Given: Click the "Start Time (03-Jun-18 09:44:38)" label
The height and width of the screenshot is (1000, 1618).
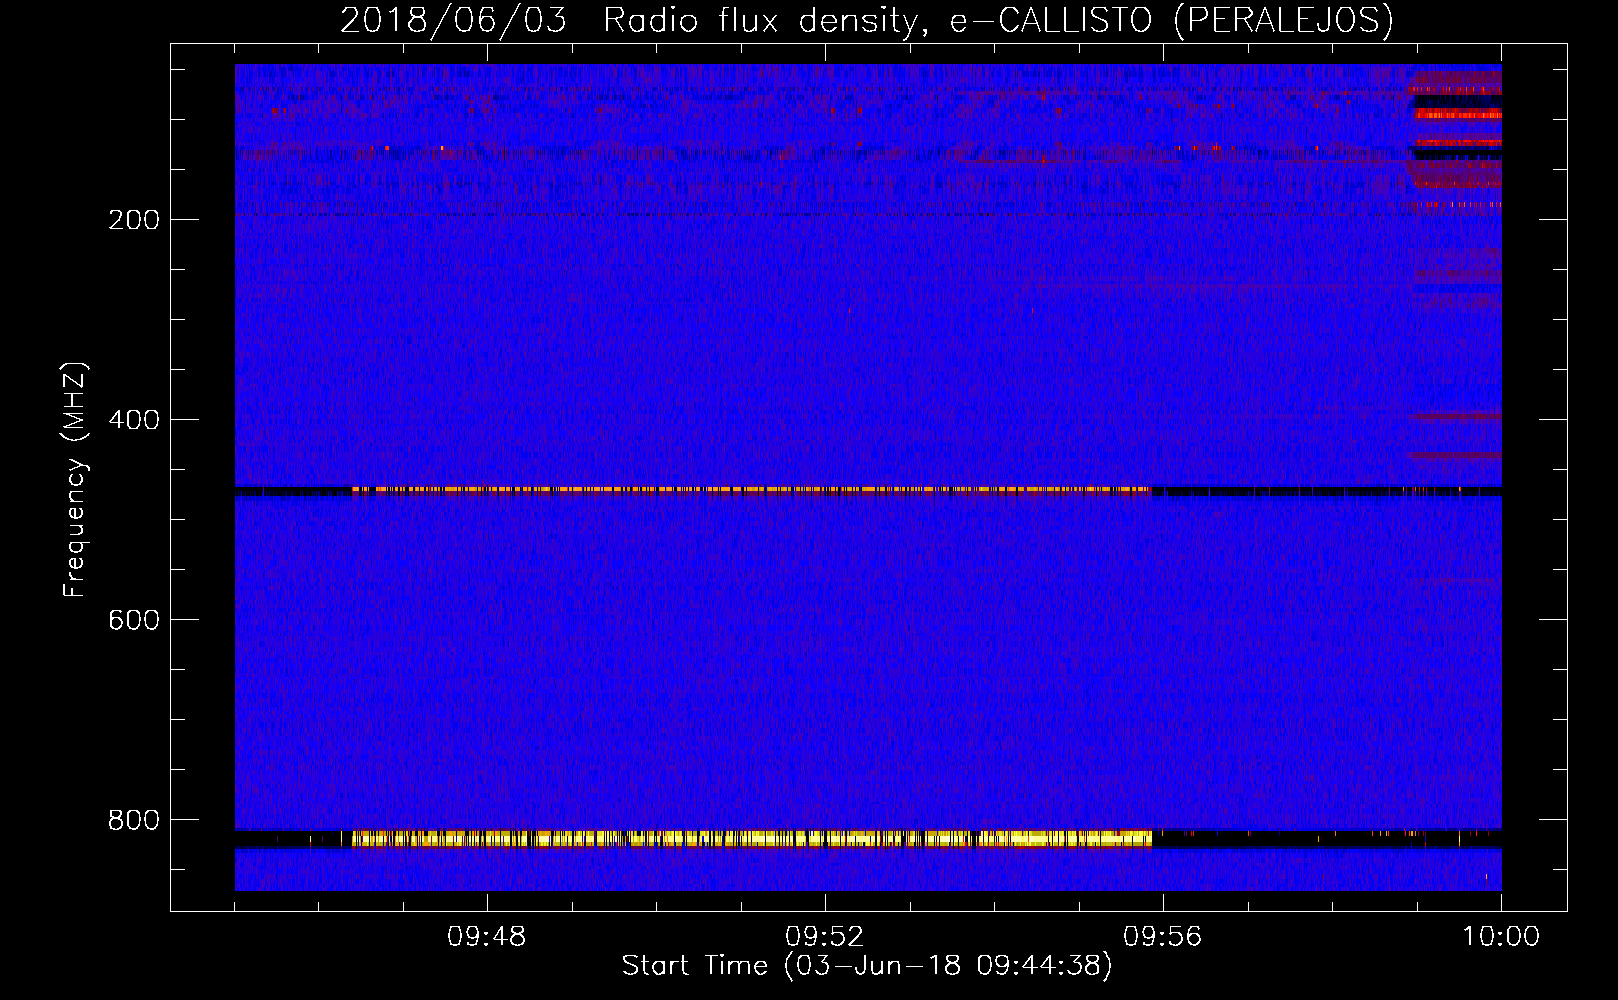Looking at the screenshot, I should tap(866, 966).
